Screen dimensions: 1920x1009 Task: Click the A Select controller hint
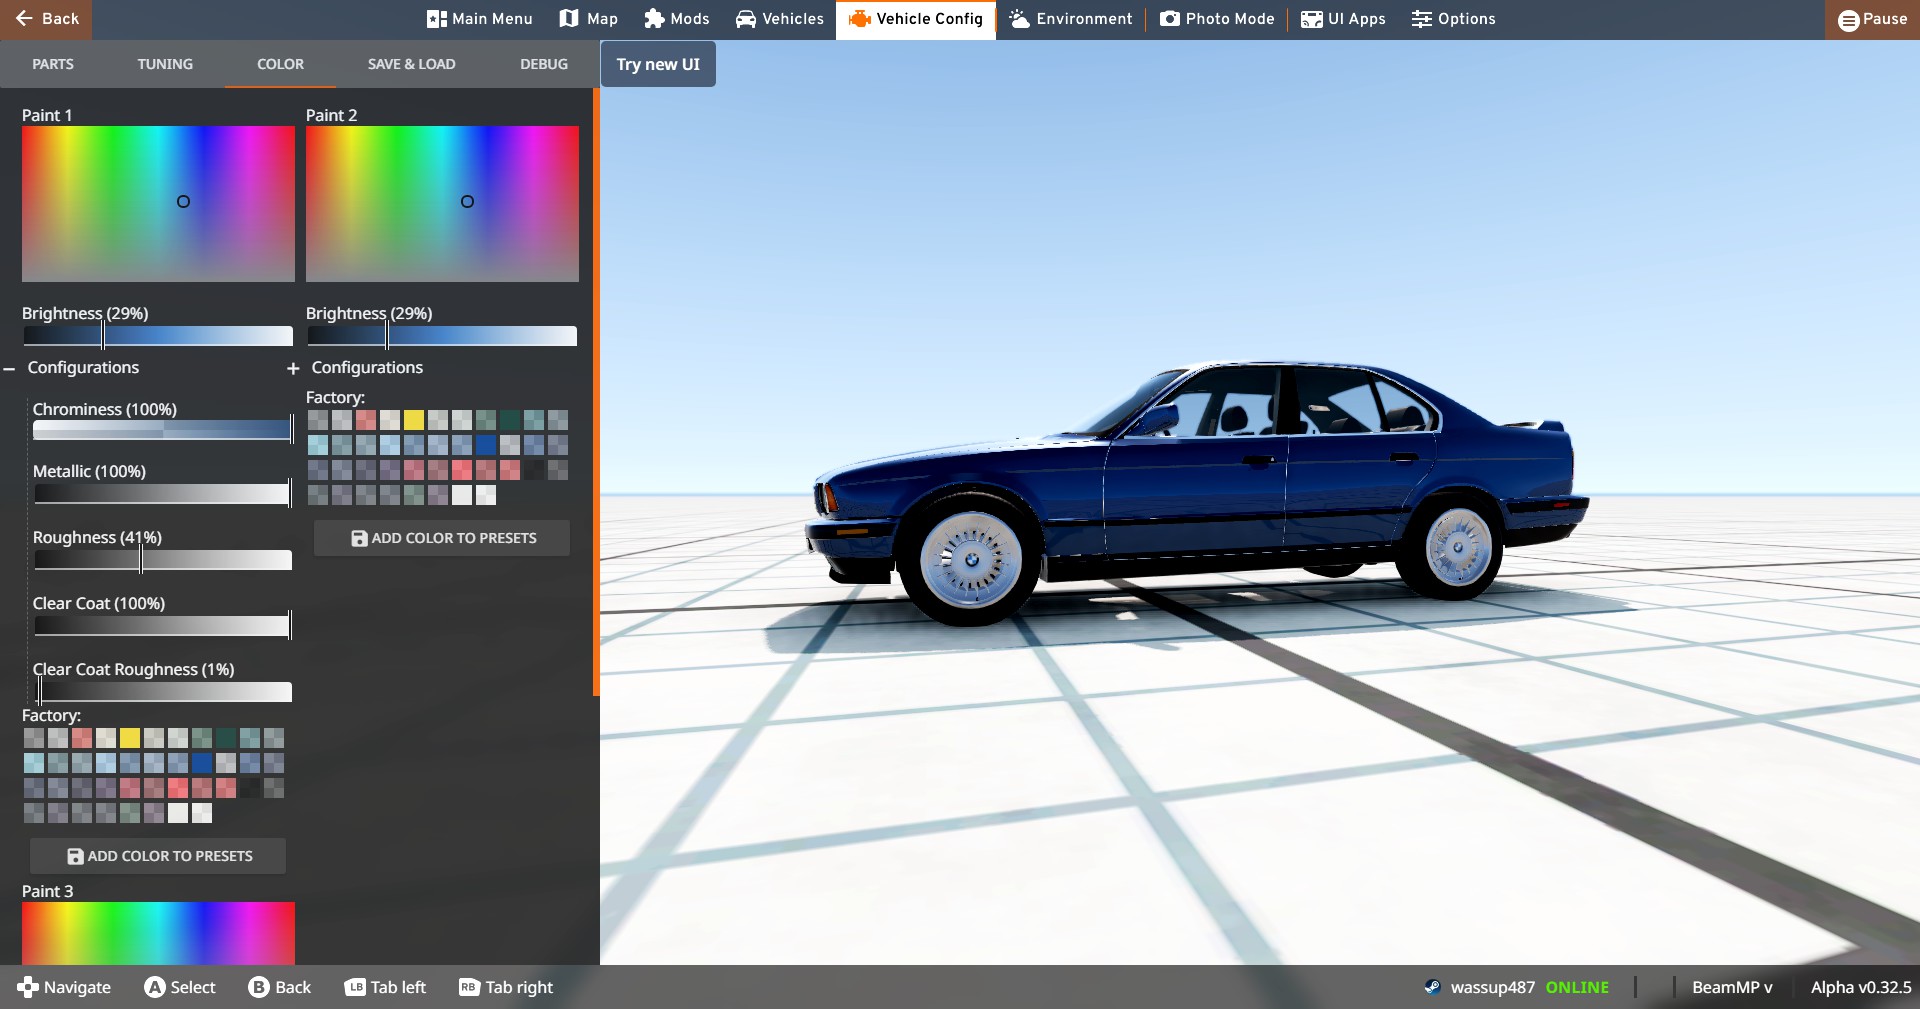(x=180, y=987)
